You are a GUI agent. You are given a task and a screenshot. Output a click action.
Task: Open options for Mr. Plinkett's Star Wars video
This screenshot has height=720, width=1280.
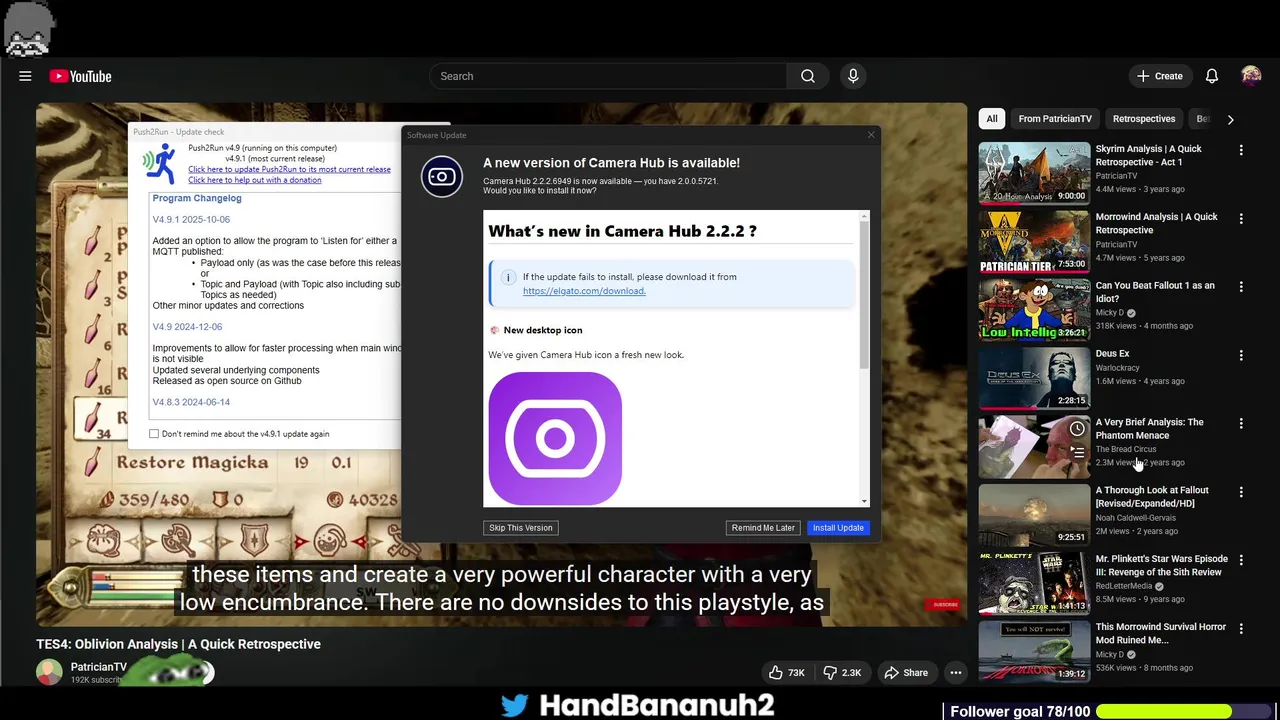pyautogui.click(x=1241, y=560)
